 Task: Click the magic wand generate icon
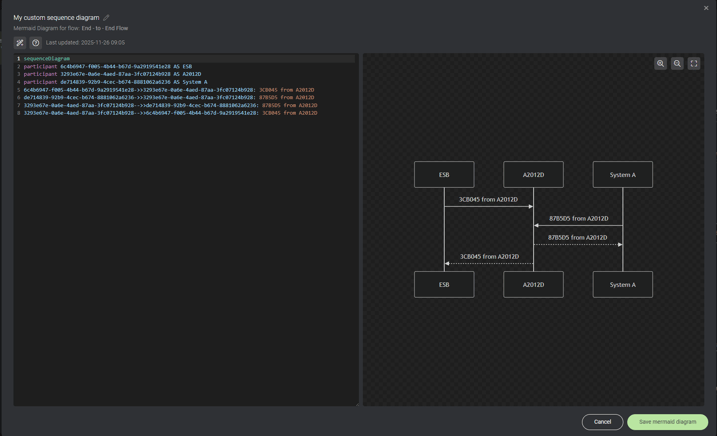pyautogui.click(x=20, y=43)
